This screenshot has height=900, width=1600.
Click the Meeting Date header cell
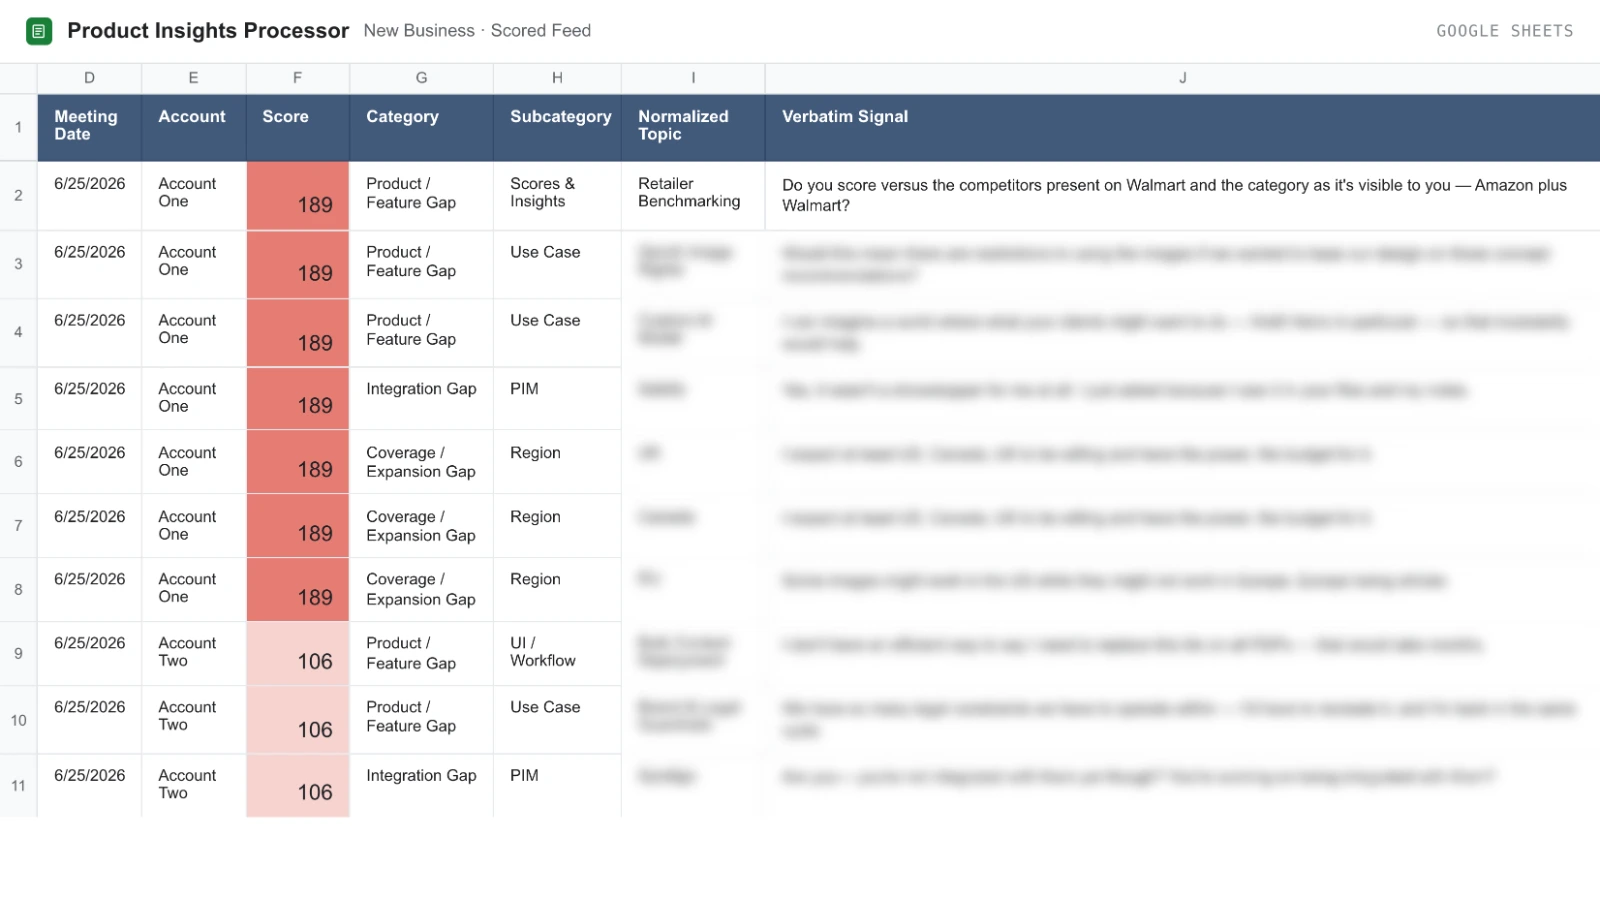click(x=90, y=127)
